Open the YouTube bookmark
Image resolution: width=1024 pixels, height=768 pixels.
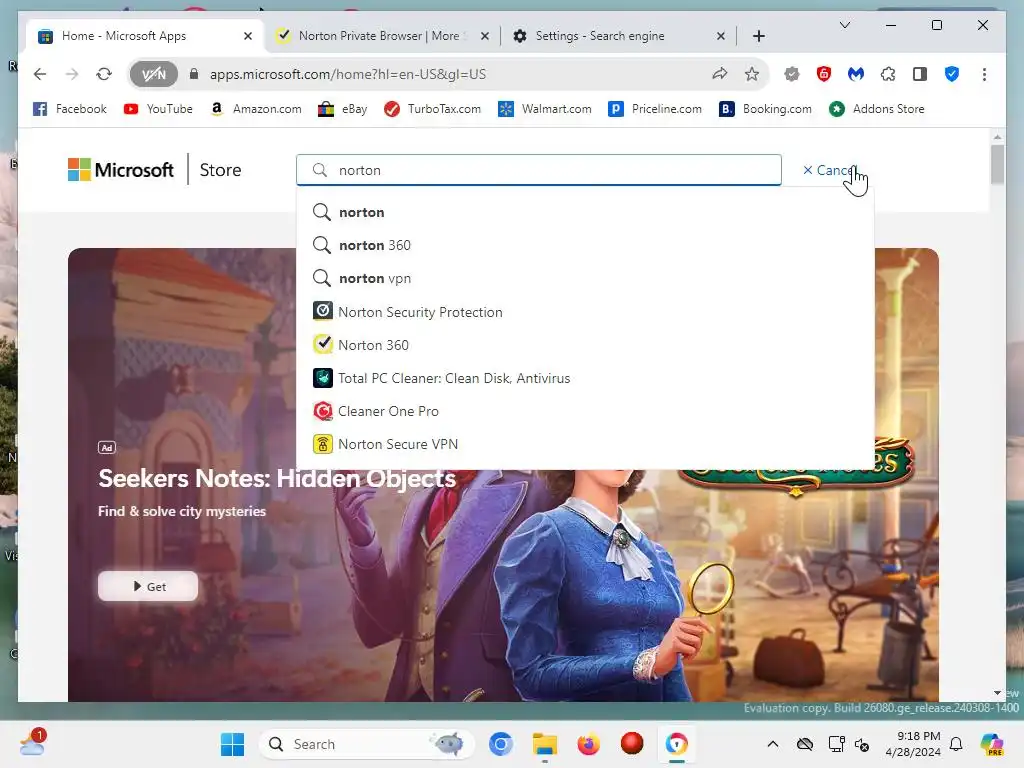pyautogui.click(x=158, y=109)
